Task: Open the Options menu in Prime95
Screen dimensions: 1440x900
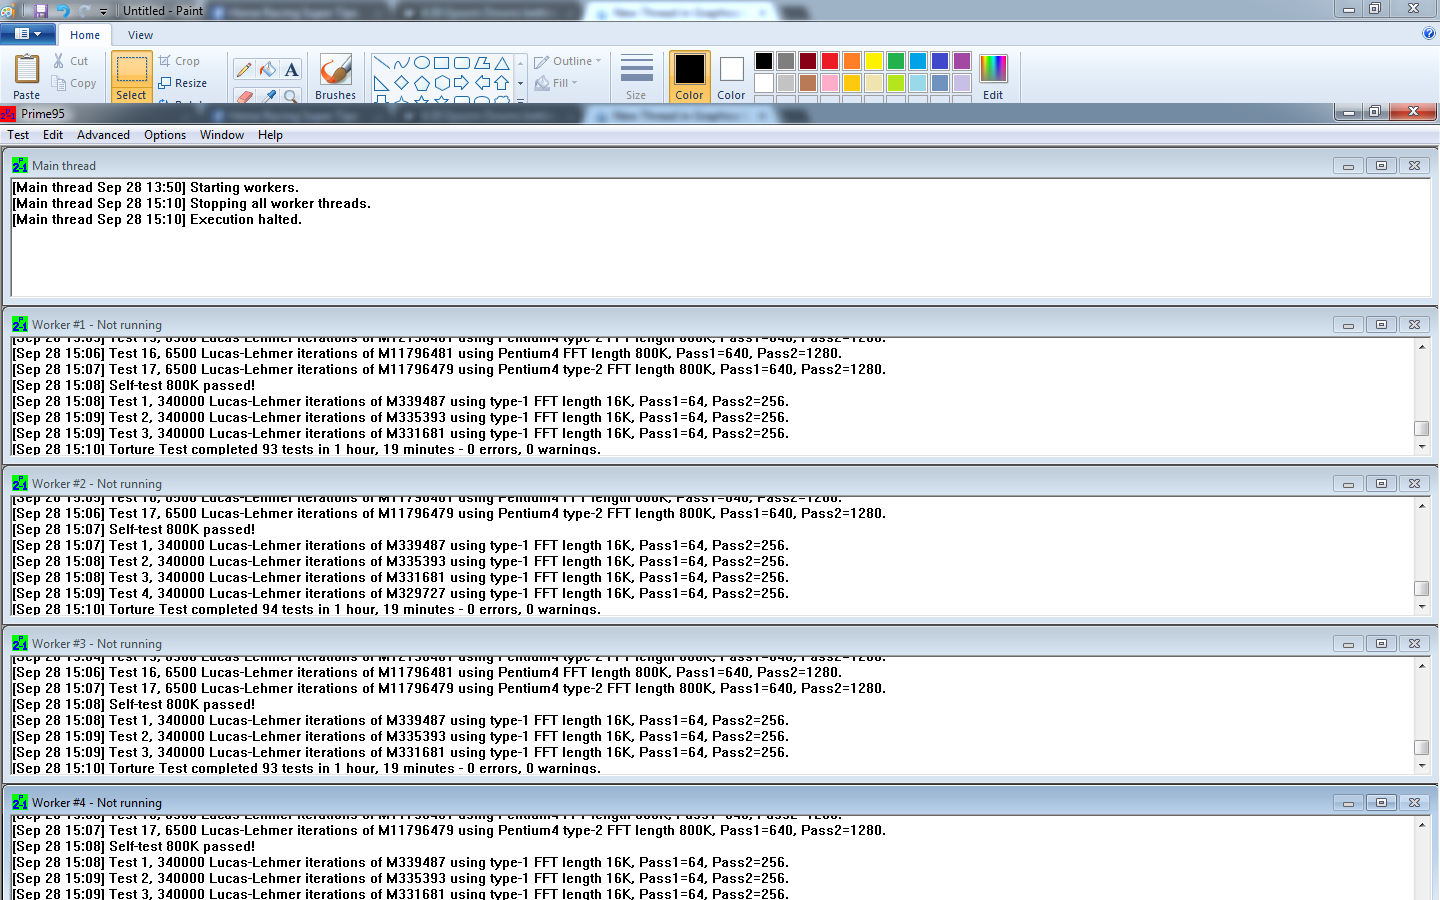Action: (x=165, y=135)
